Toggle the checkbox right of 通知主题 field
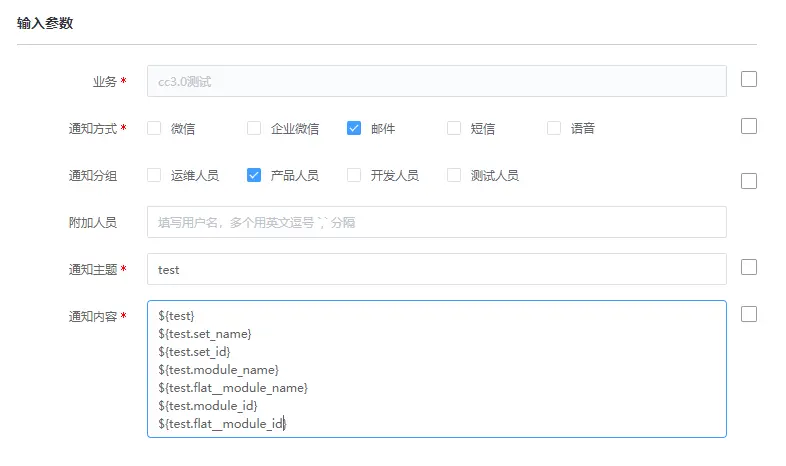 (x=749, y=267)
